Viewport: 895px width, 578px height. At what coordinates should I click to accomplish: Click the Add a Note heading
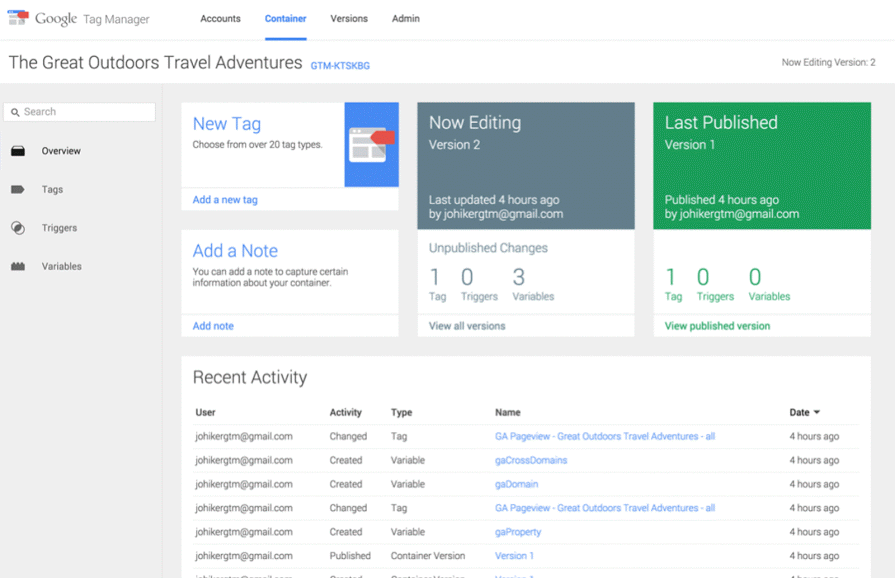coord(235,251)
